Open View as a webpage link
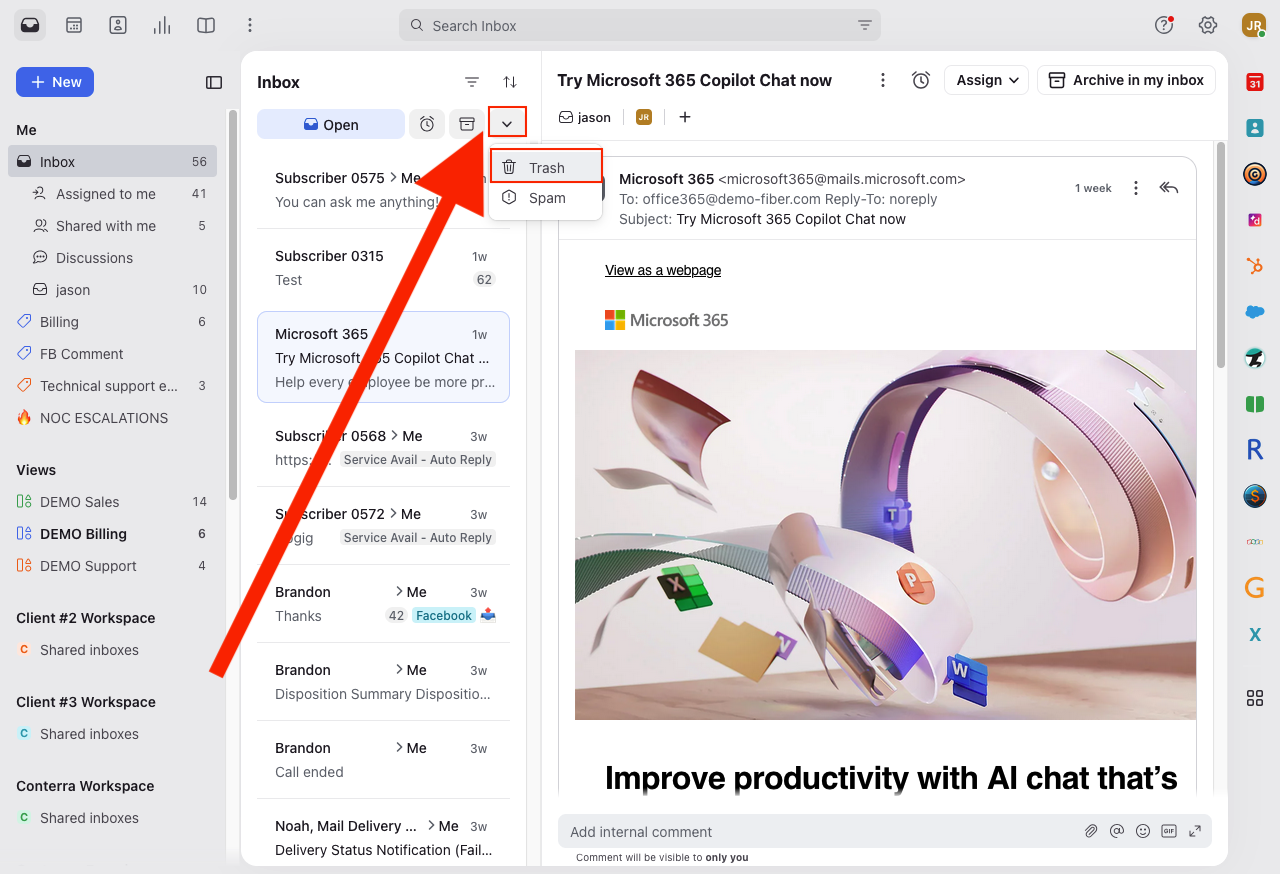The image size is (1280, 874). coord(663,270)
